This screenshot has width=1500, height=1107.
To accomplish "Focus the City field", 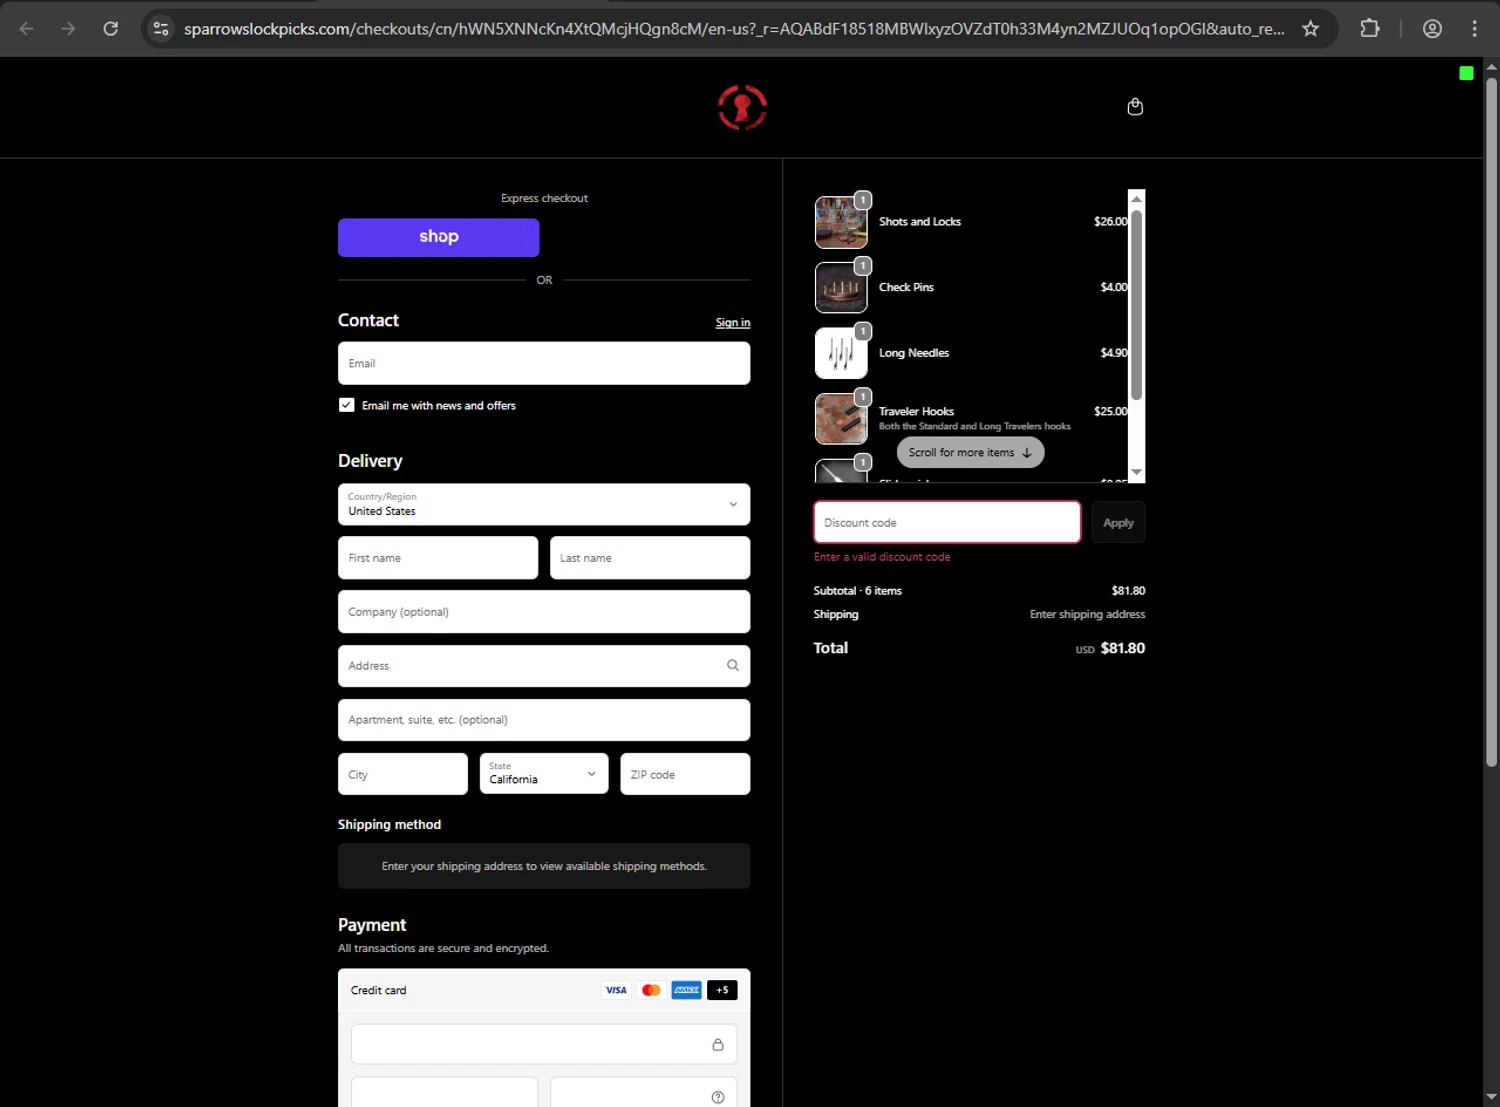I will [x=403, y=774].
